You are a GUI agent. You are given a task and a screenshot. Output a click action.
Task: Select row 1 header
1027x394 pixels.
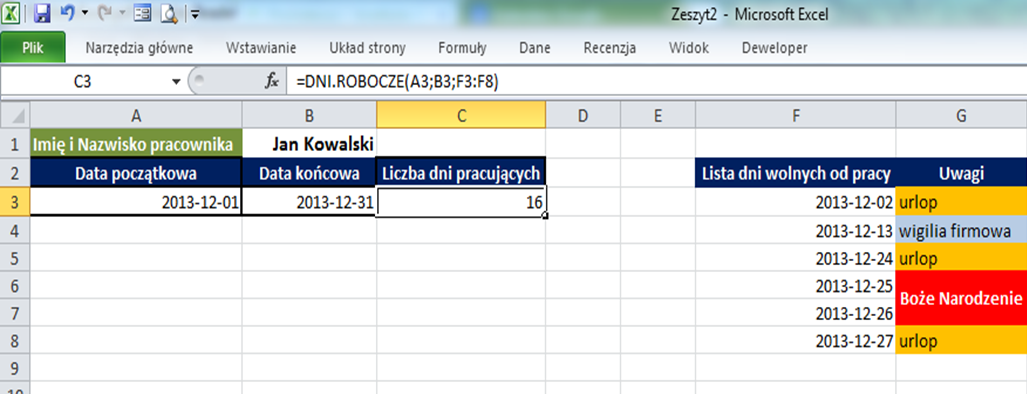(x=15, y=144)
